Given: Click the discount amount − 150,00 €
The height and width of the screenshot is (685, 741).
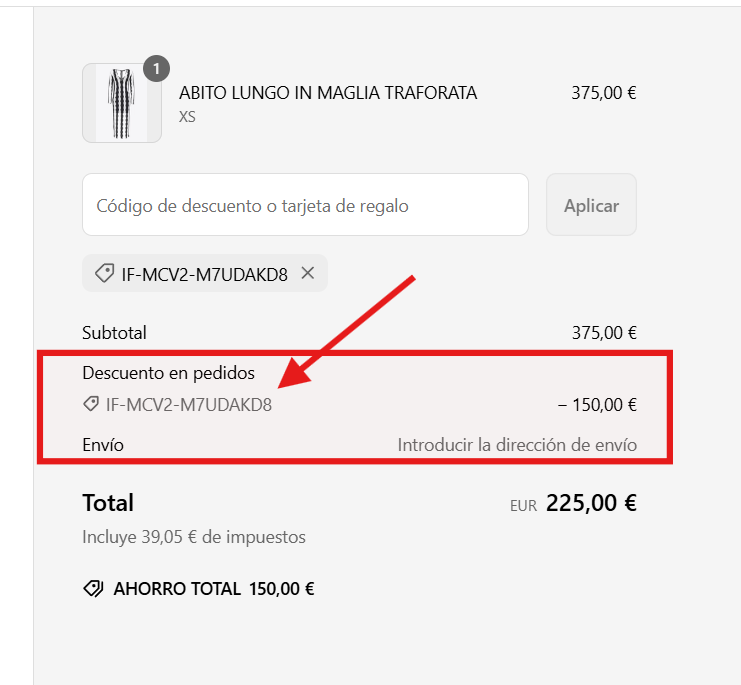Looking at the screenshot, I should pos(597,405).
